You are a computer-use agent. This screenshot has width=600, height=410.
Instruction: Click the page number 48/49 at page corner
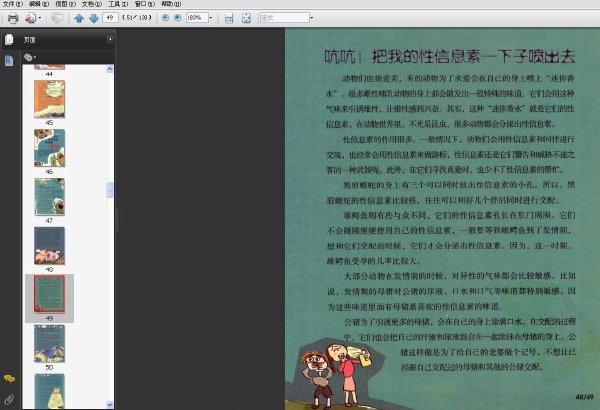click(x=584, y=397)
